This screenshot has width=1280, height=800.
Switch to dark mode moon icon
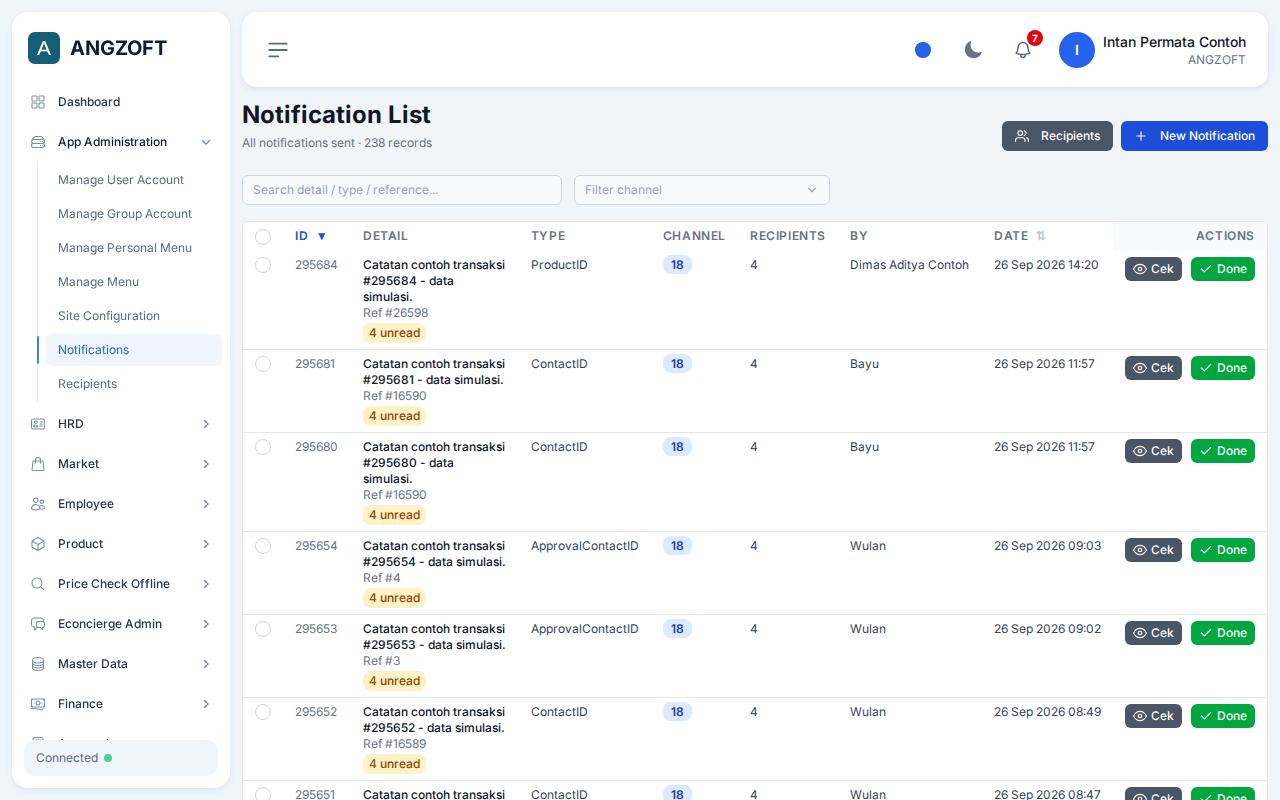(973, 50)
